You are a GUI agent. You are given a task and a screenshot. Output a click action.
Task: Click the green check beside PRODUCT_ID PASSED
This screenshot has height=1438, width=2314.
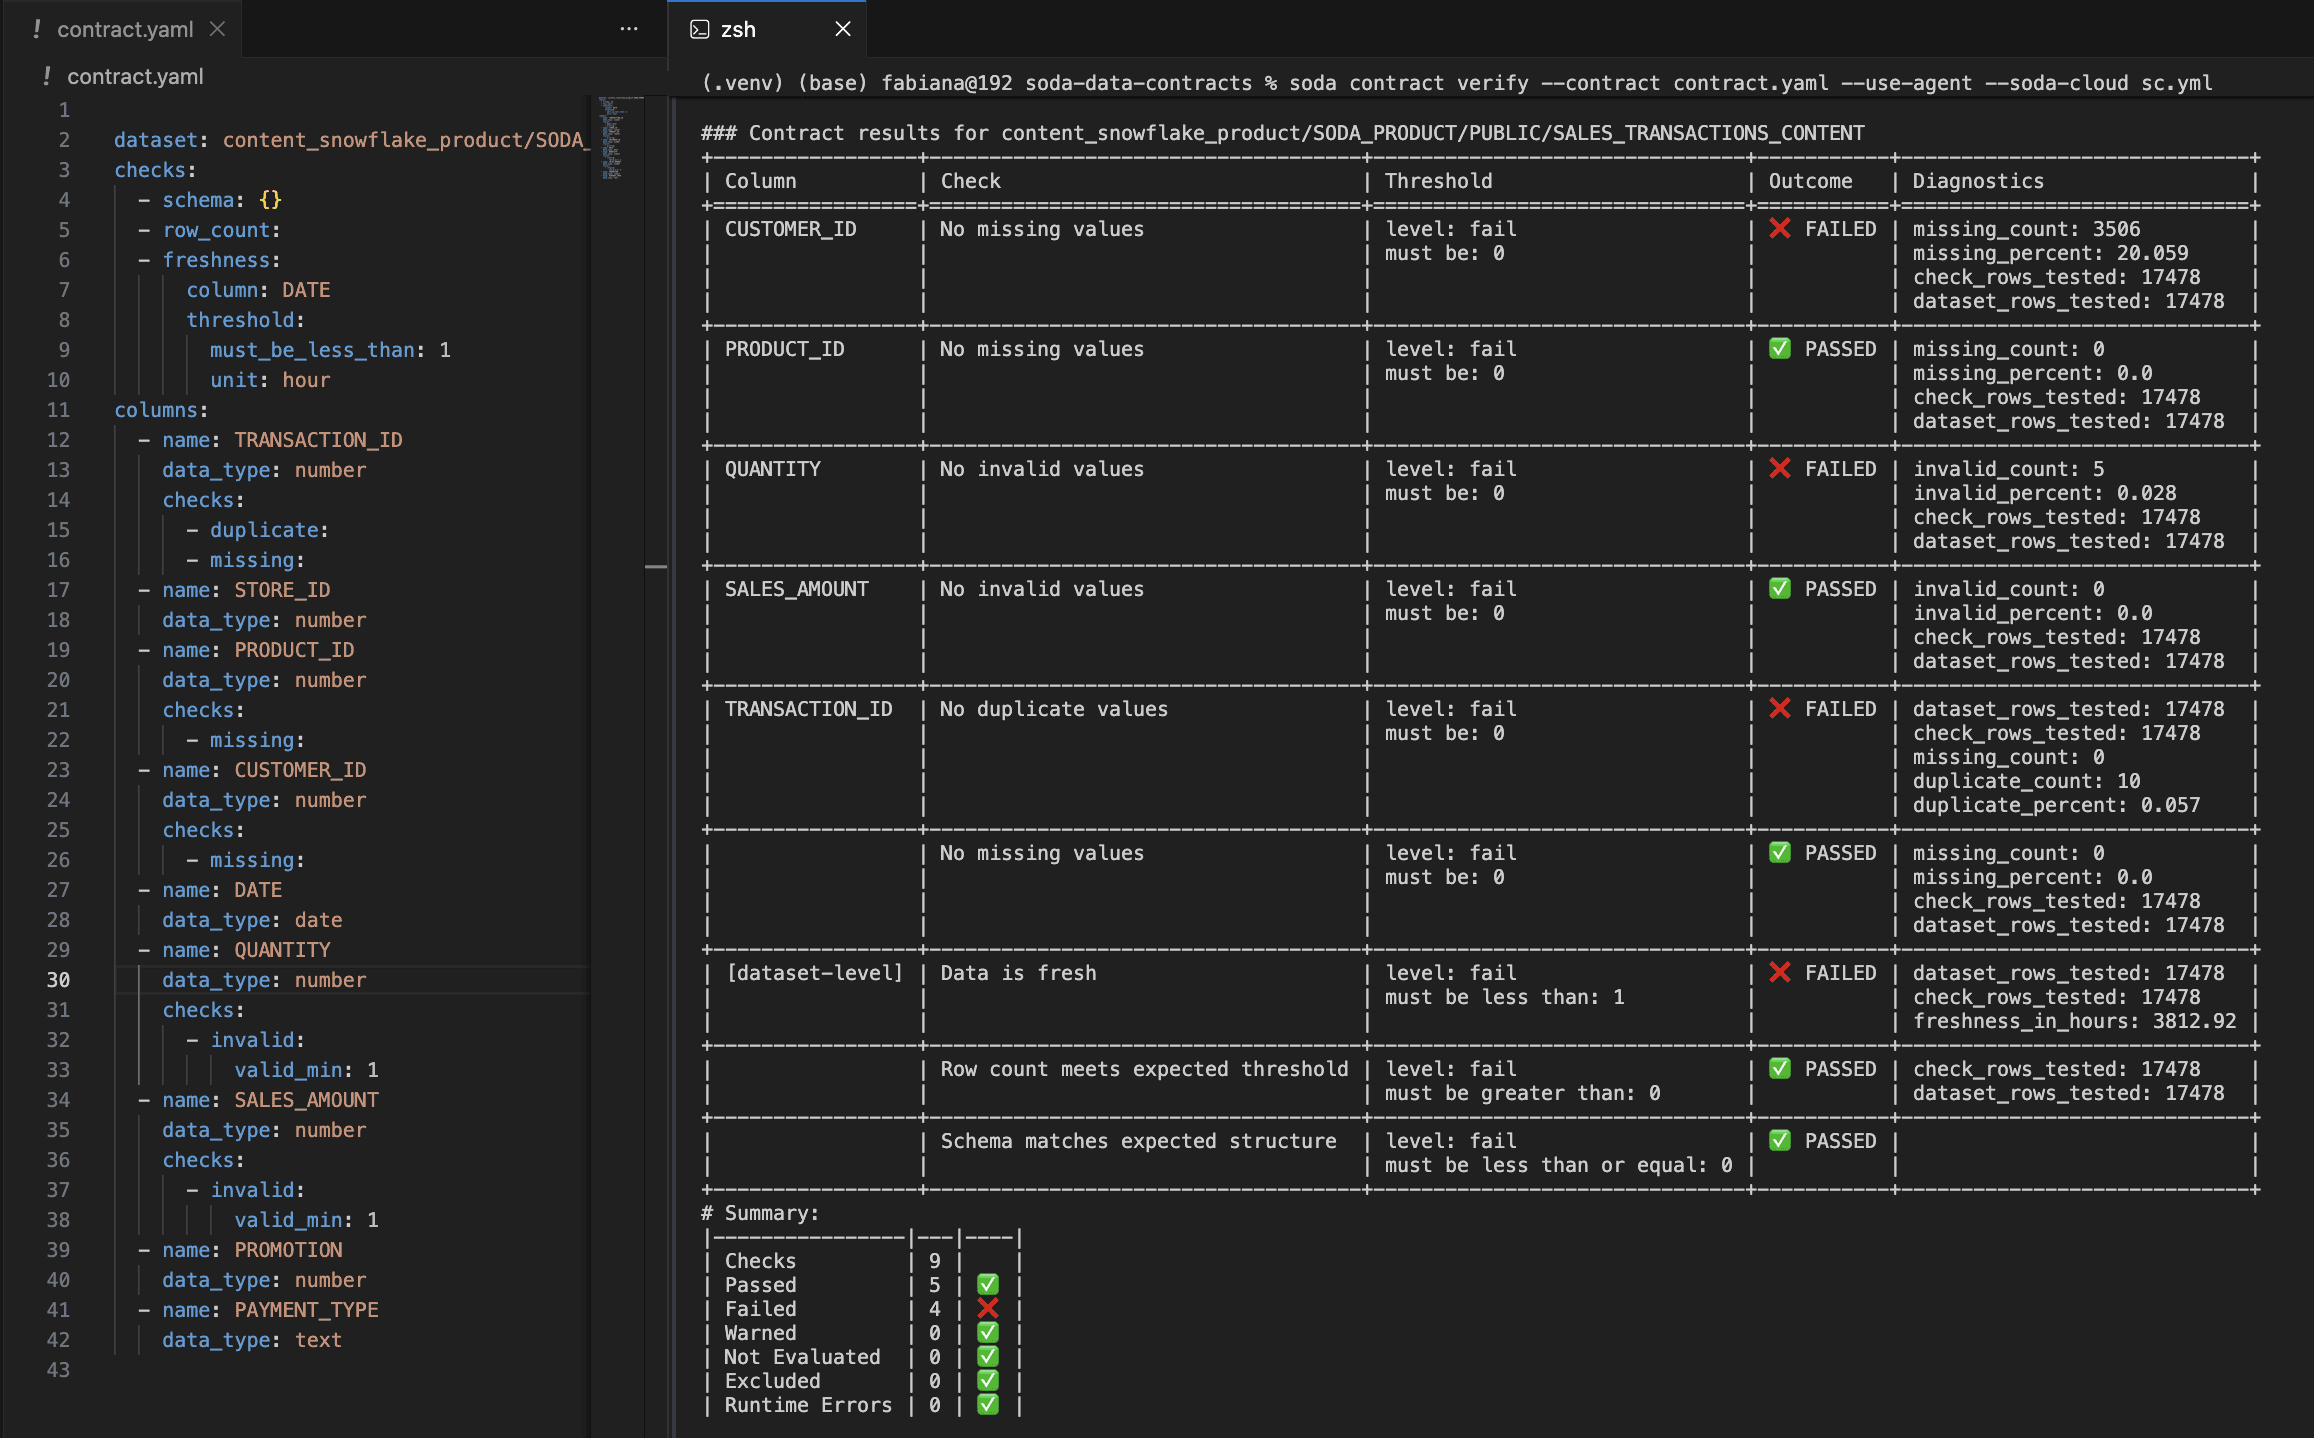click(1780, 349)
